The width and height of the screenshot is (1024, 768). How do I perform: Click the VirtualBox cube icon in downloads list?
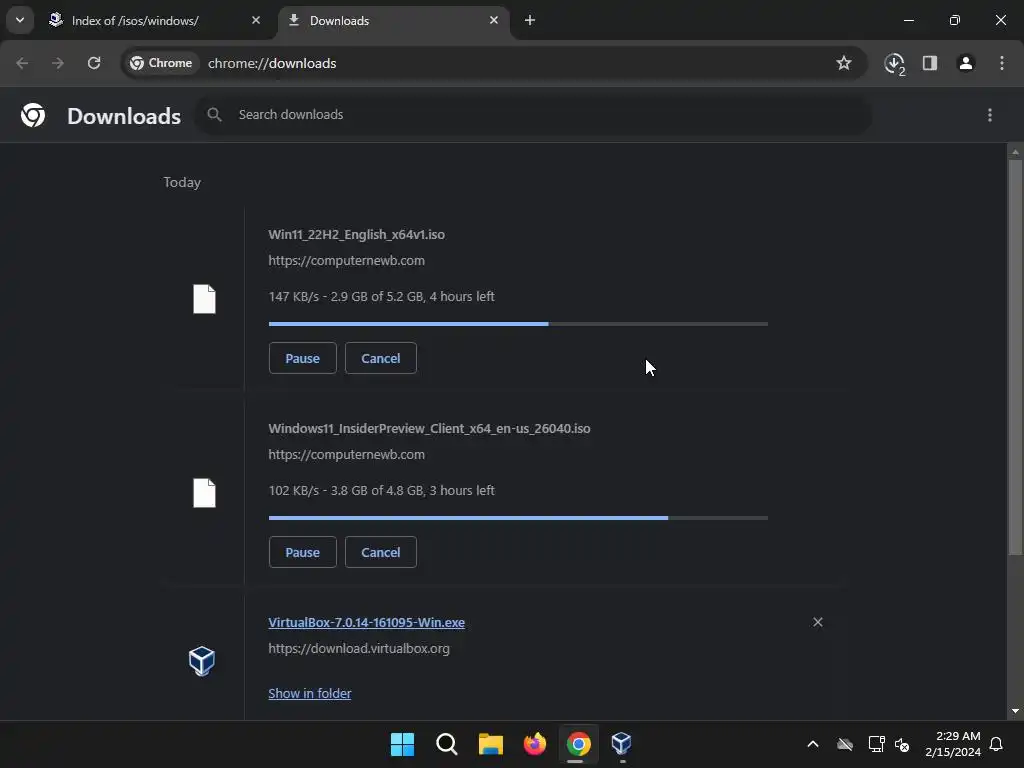pos(202,661)
